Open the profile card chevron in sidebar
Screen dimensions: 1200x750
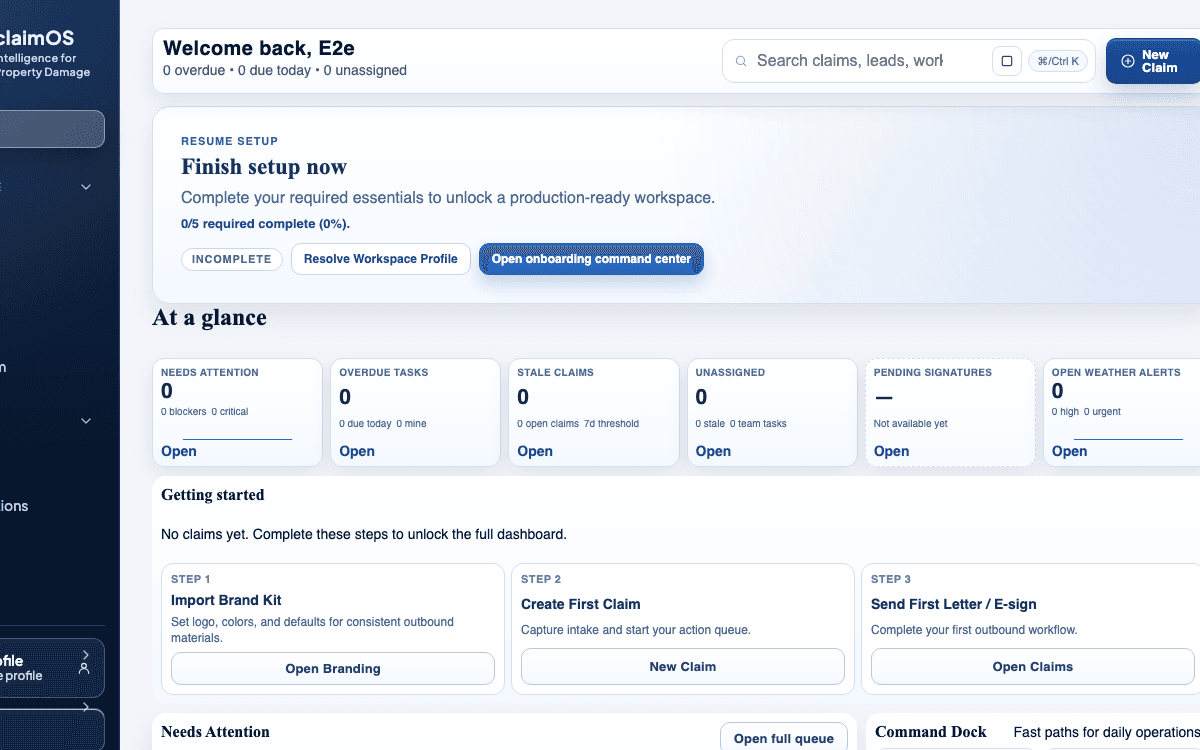pos(85,654)
